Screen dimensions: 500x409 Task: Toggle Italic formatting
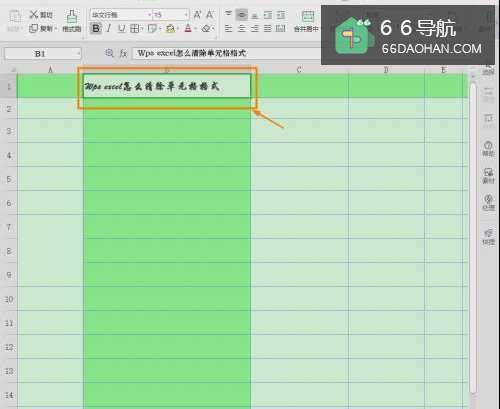109,28
